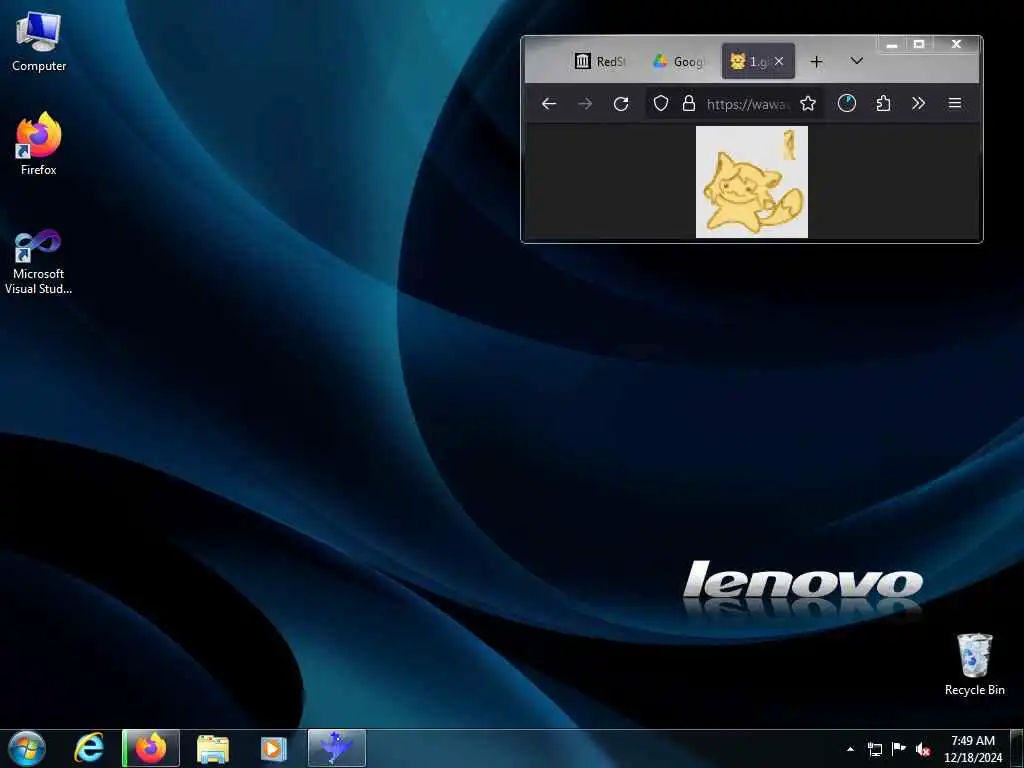
Task: Open the Extensions puzzle icon
Action: coord(883,103)
